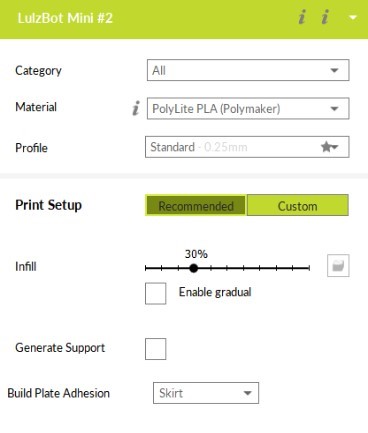The image size is (368, 433).
Task: Click the Enable gradual label
Action: pos(215,292)
